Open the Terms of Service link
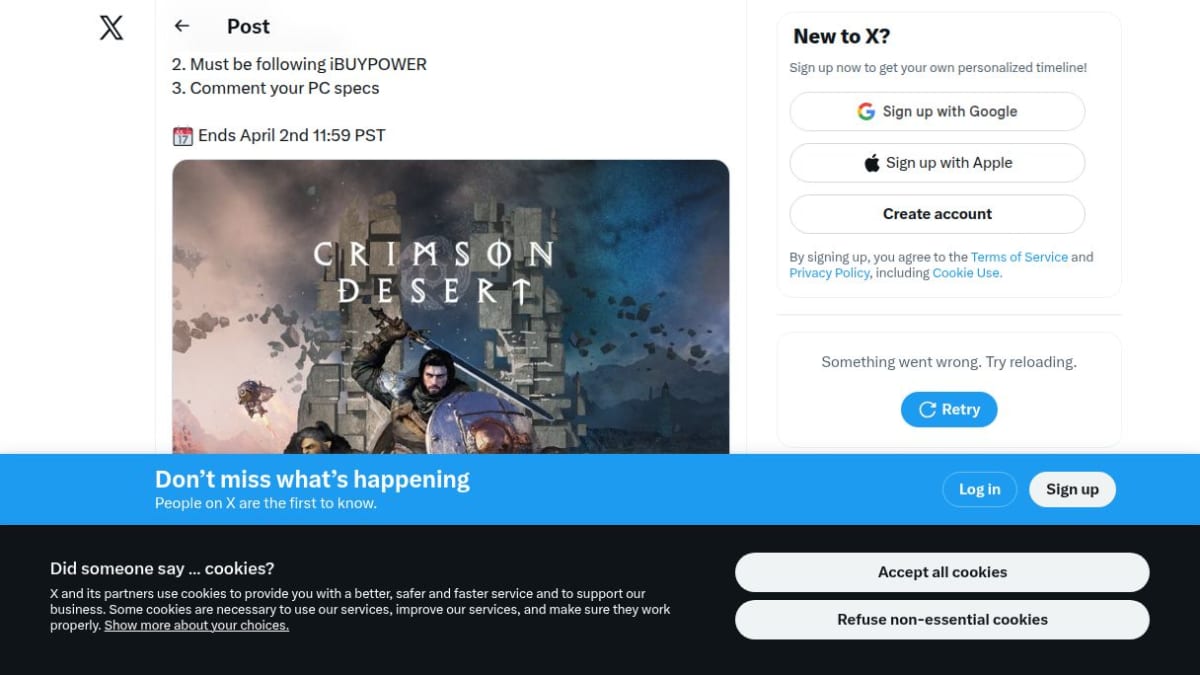 click(x=1019, y=257)
